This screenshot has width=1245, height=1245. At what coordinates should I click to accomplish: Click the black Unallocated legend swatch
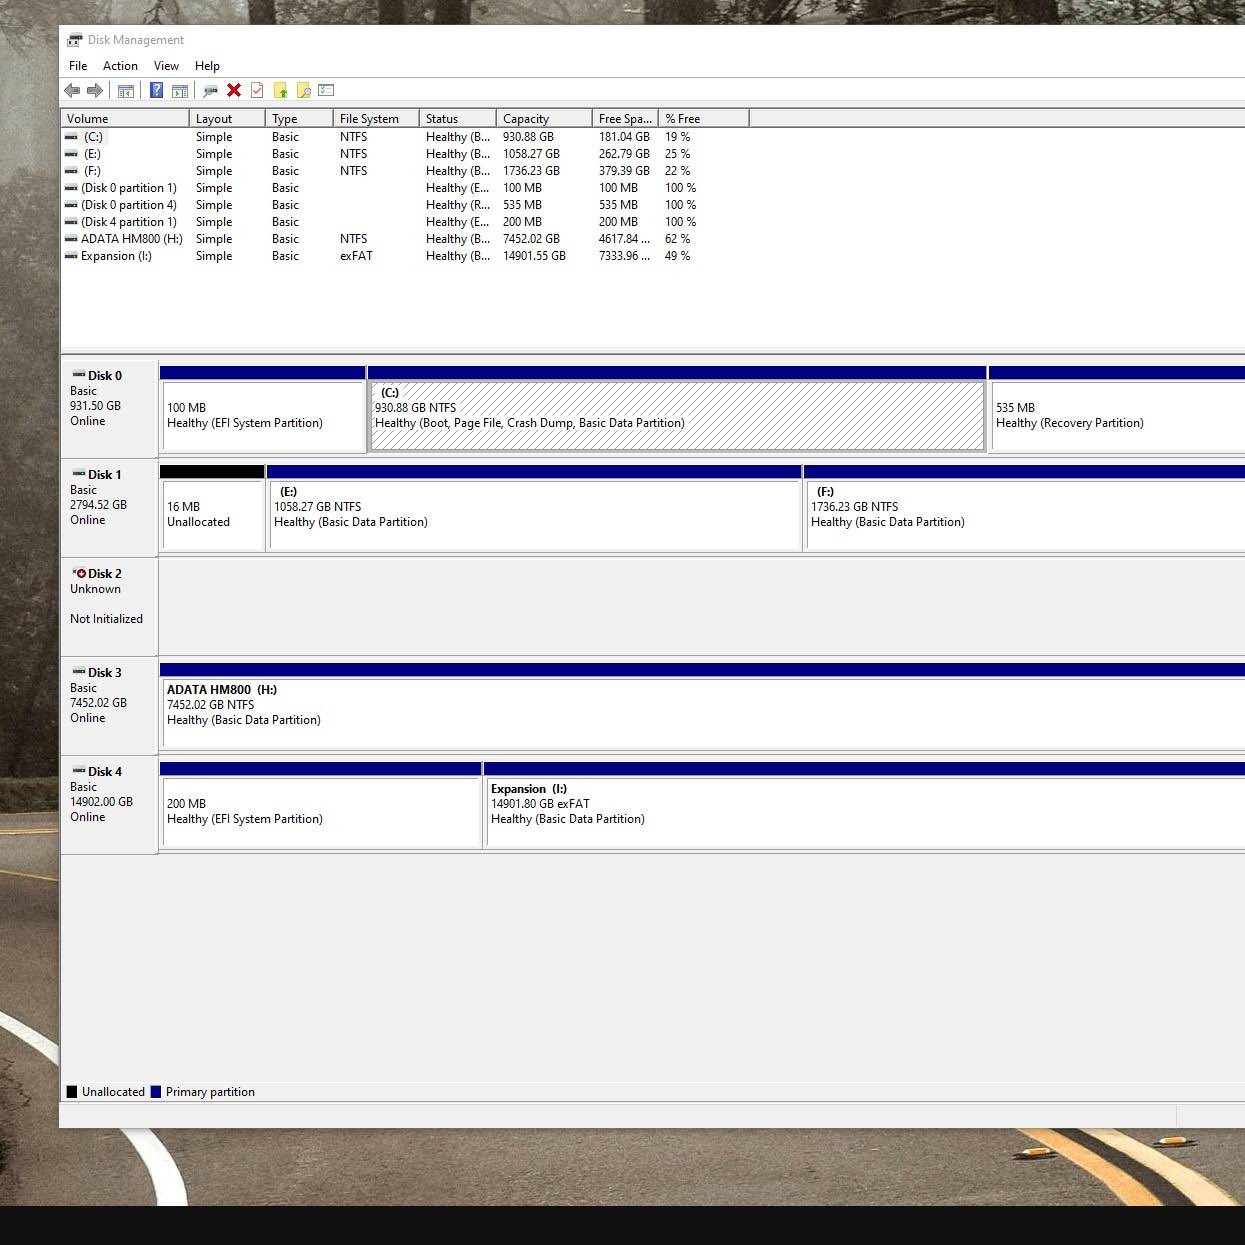pos(72,1092)
